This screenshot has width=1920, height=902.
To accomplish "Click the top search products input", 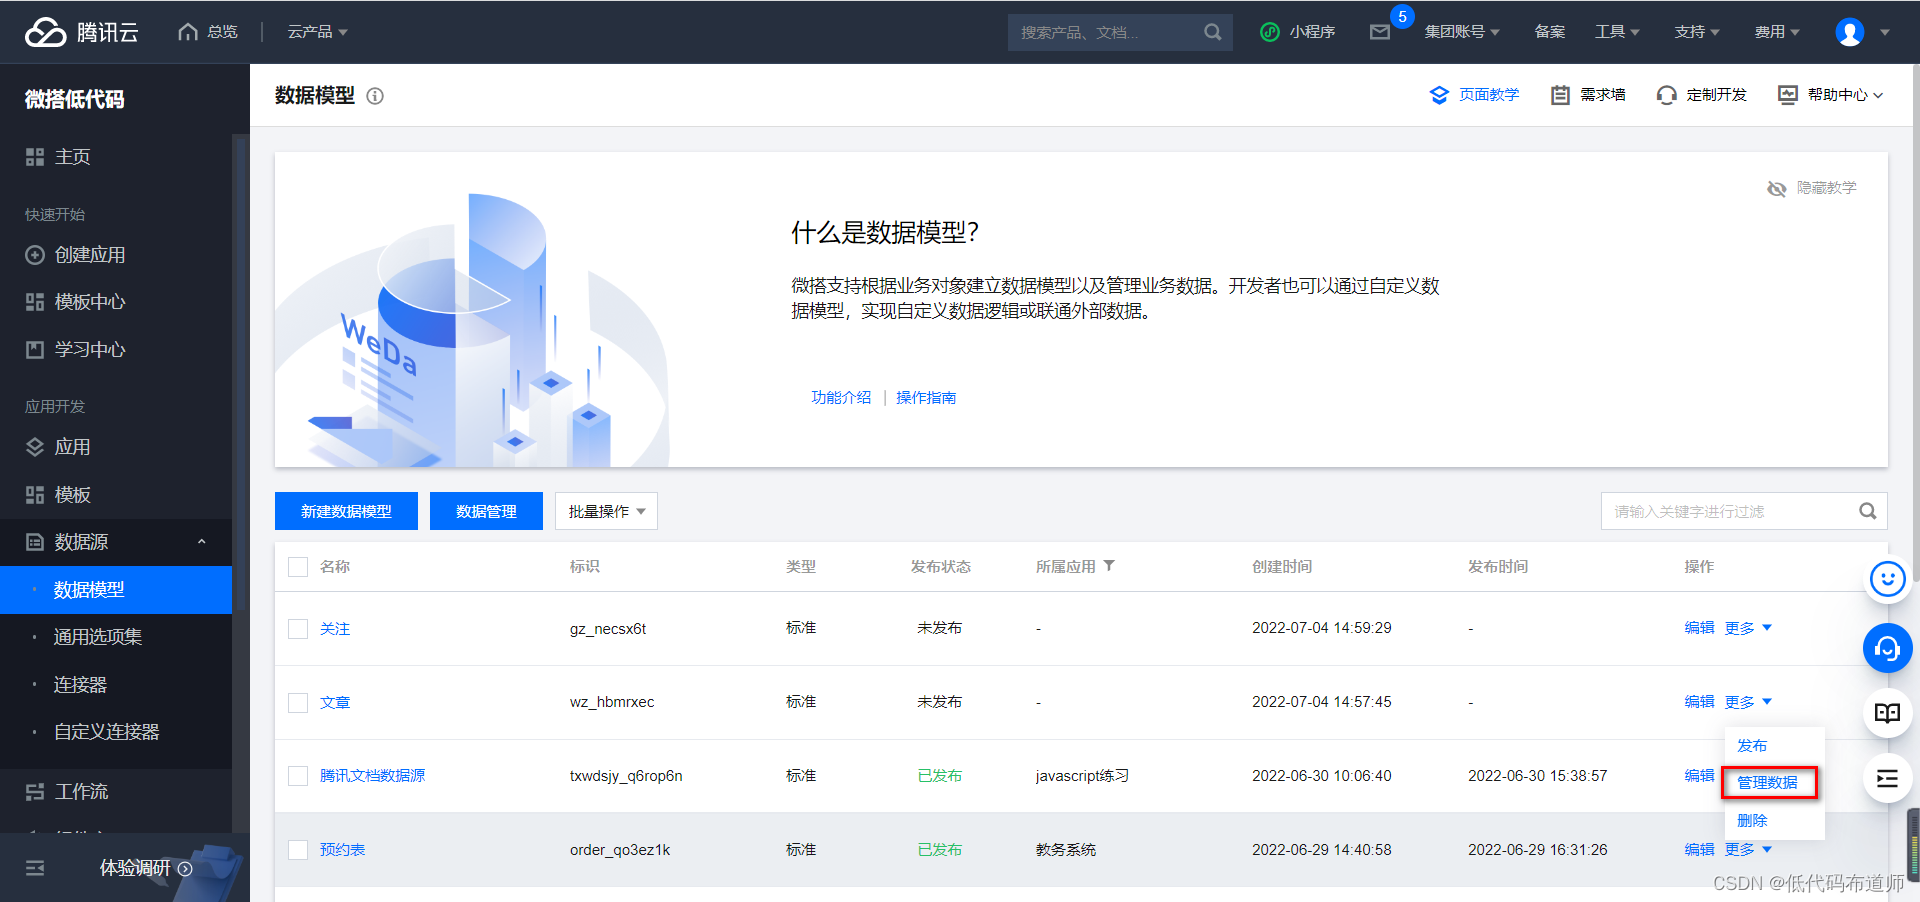I will [x=1105, y=32].
